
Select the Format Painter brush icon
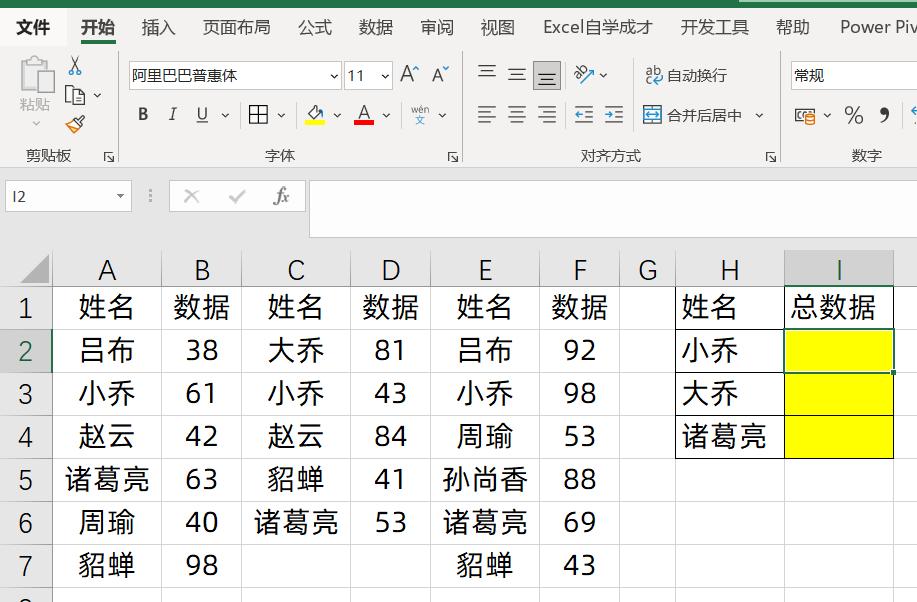[x=76, y=123]
